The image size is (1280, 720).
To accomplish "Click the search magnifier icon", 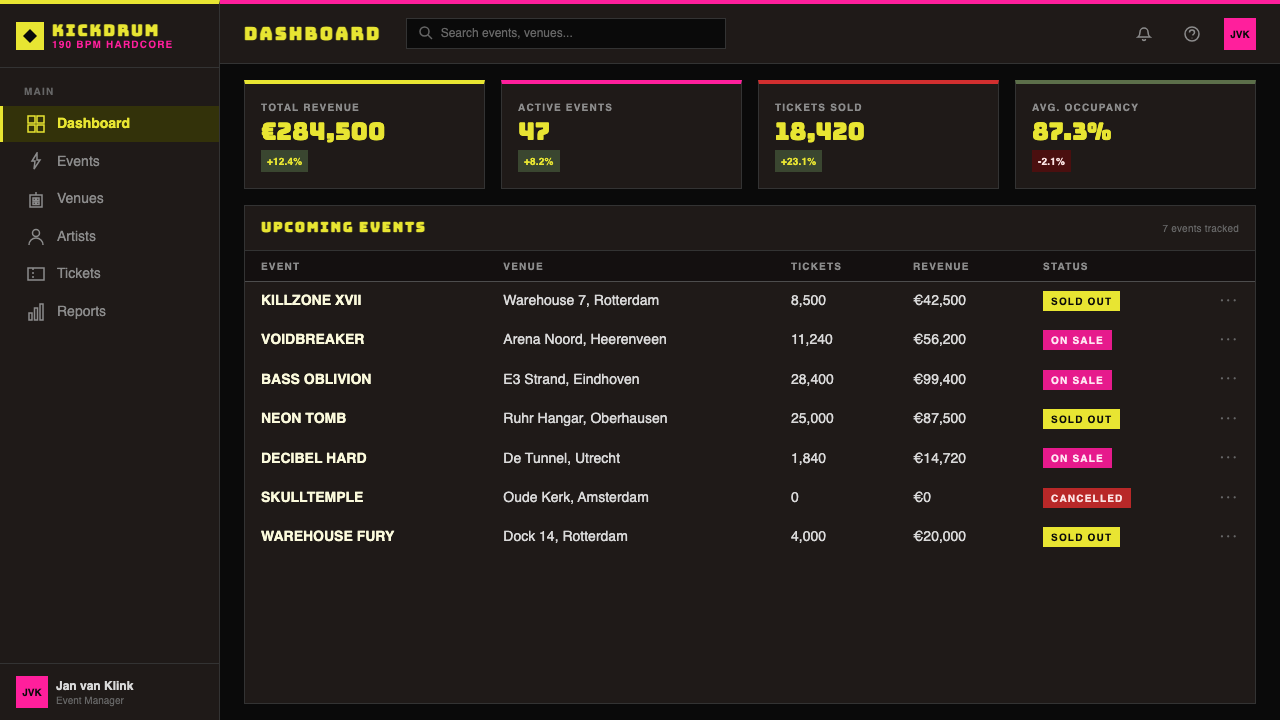I will 425,33.
